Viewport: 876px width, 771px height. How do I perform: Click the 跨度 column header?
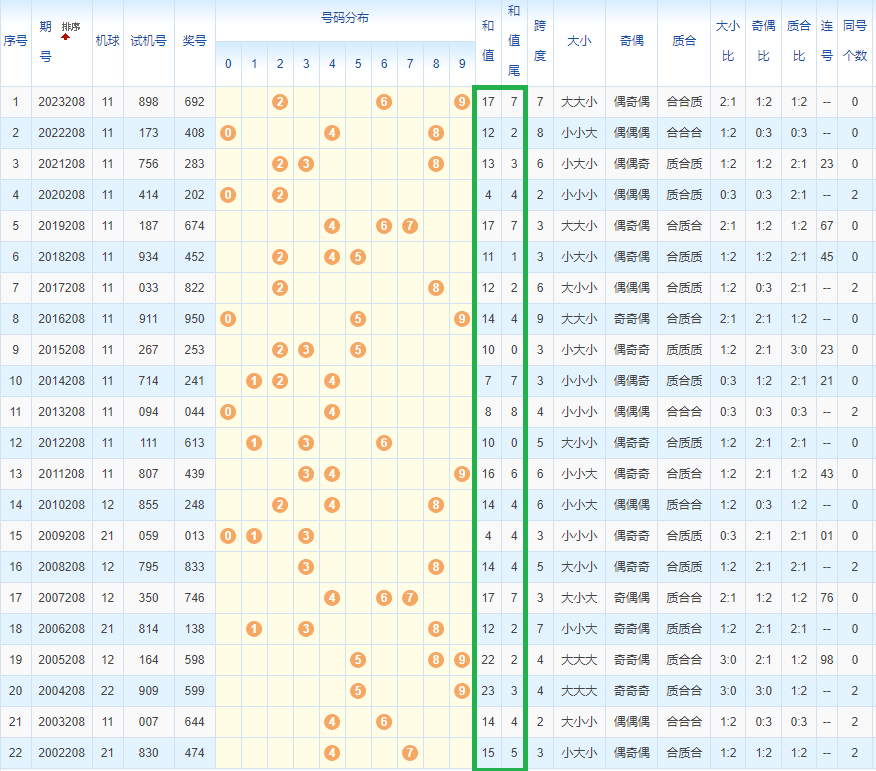540,42
